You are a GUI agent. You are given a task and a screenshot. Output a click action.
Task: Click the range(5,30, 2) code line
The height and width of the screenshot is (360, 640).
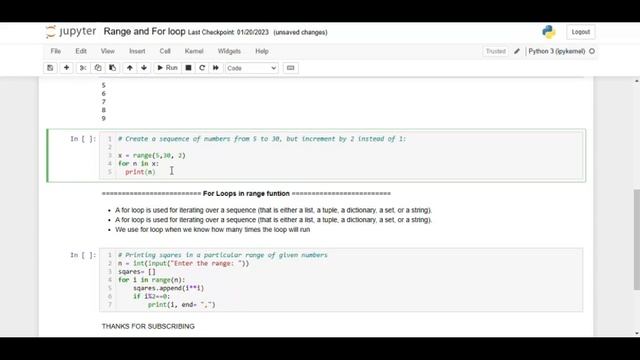[x=152, y=156]
